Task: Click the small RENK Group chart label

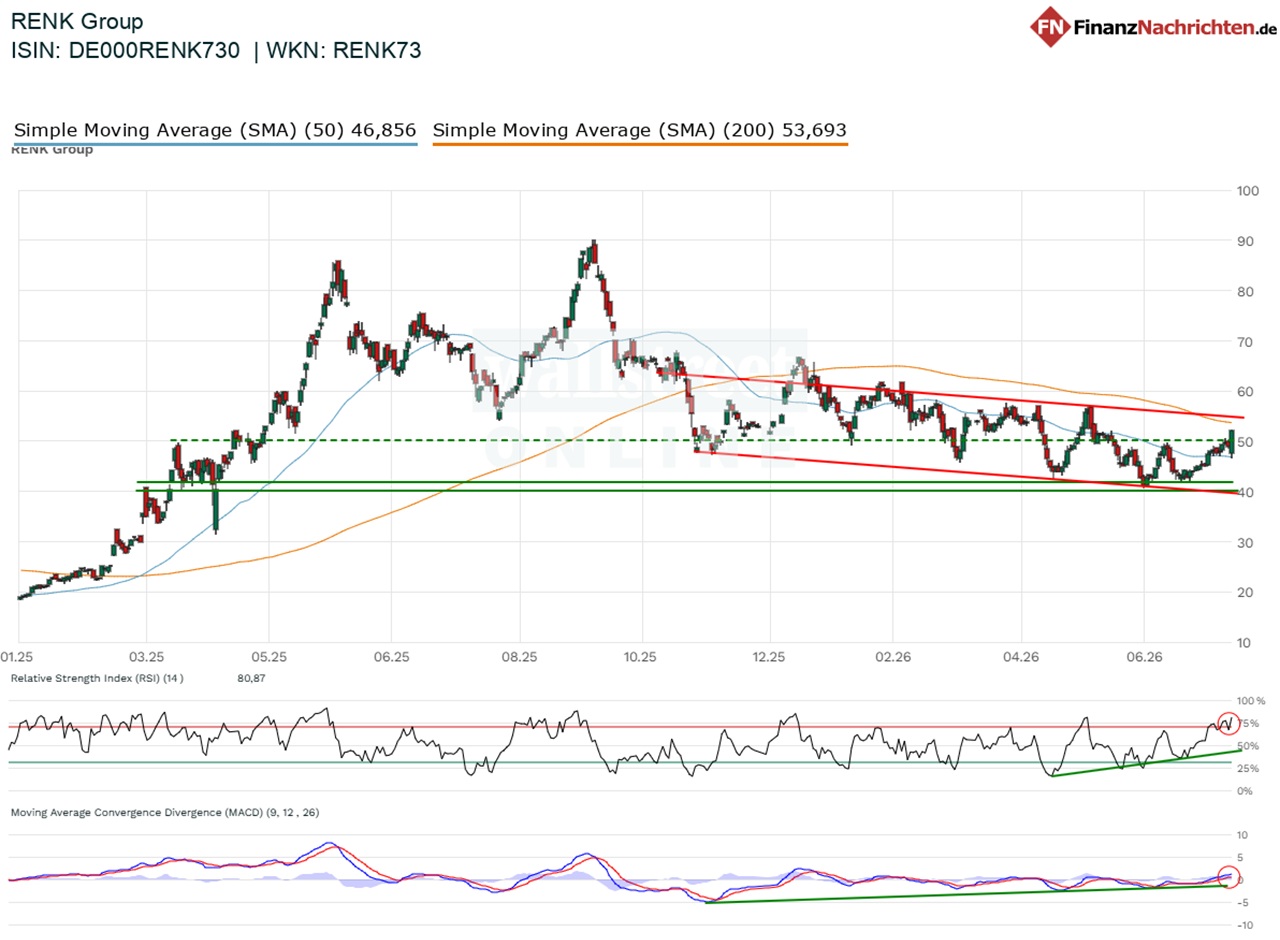Action: point(52,150)
